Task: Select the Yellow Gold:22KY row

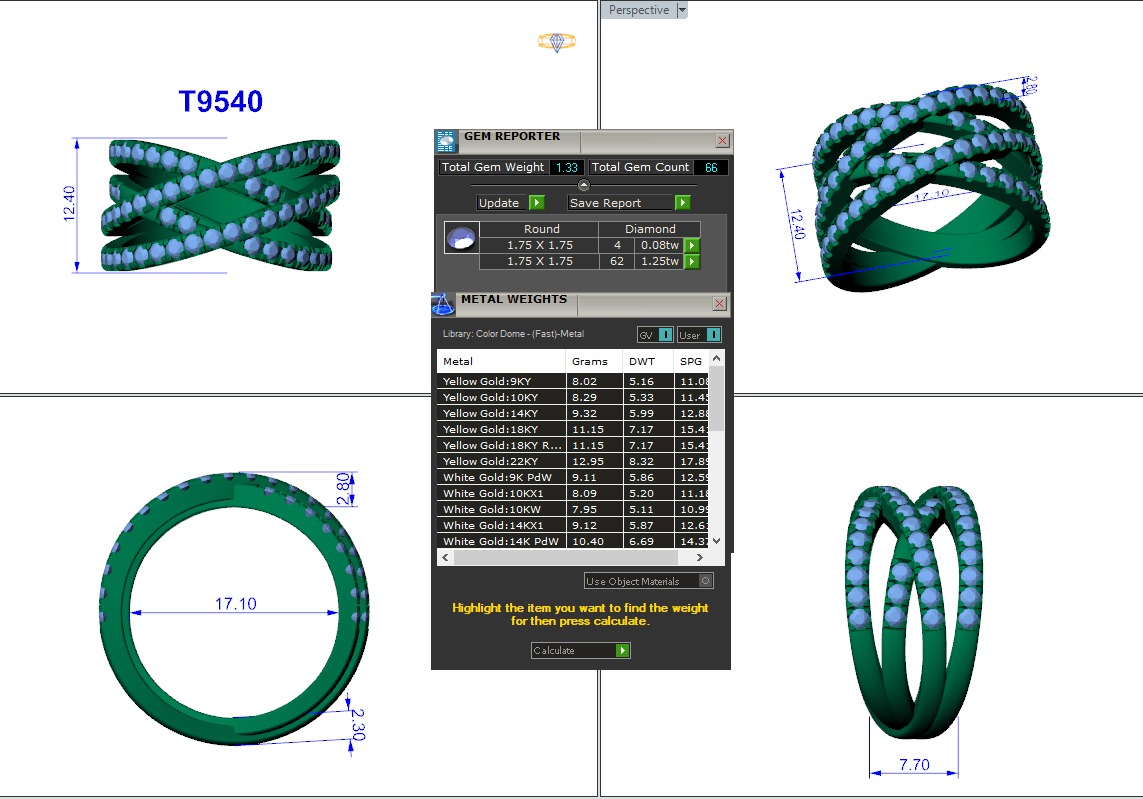Action: click(x=573, y=461)
